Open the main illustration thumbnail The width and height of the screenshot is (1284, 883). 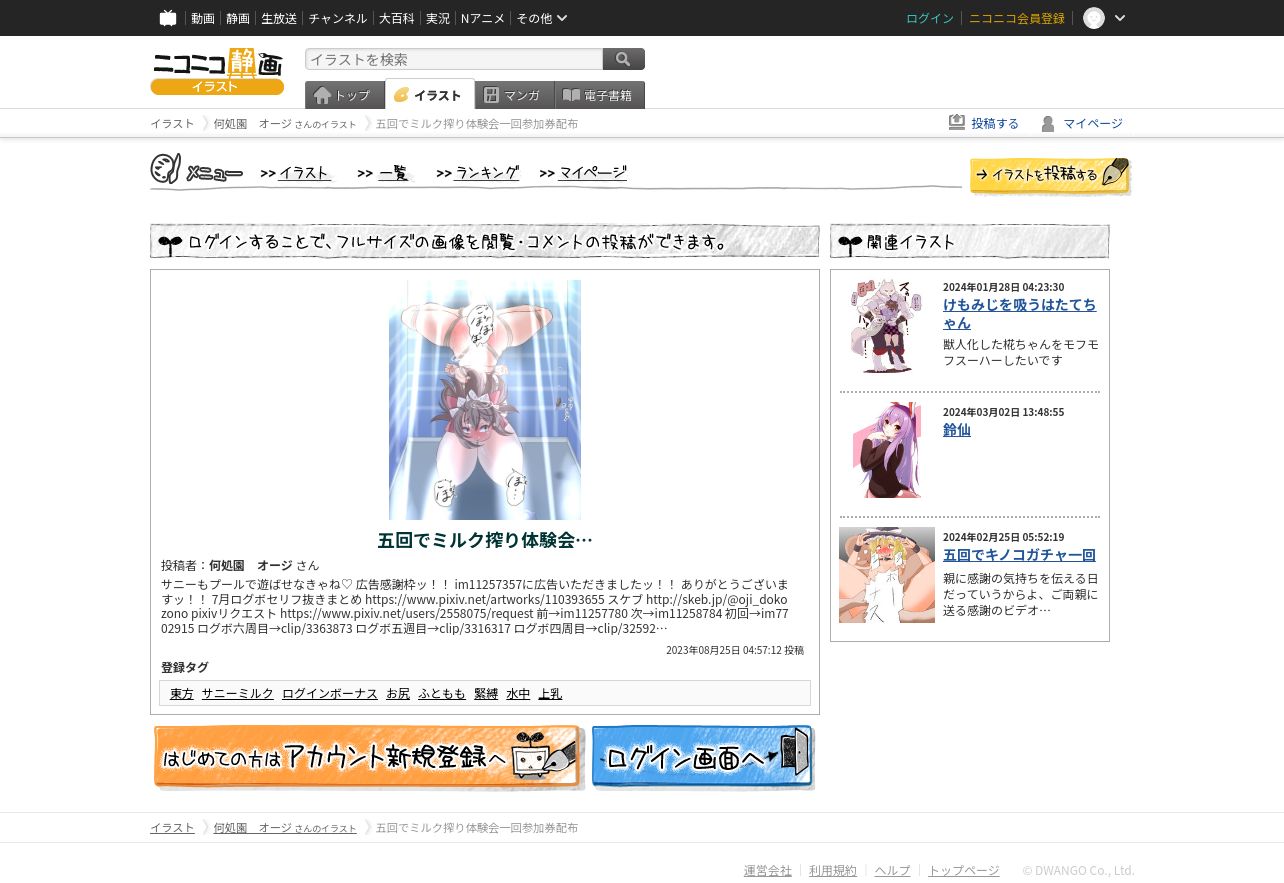point(485,400)
